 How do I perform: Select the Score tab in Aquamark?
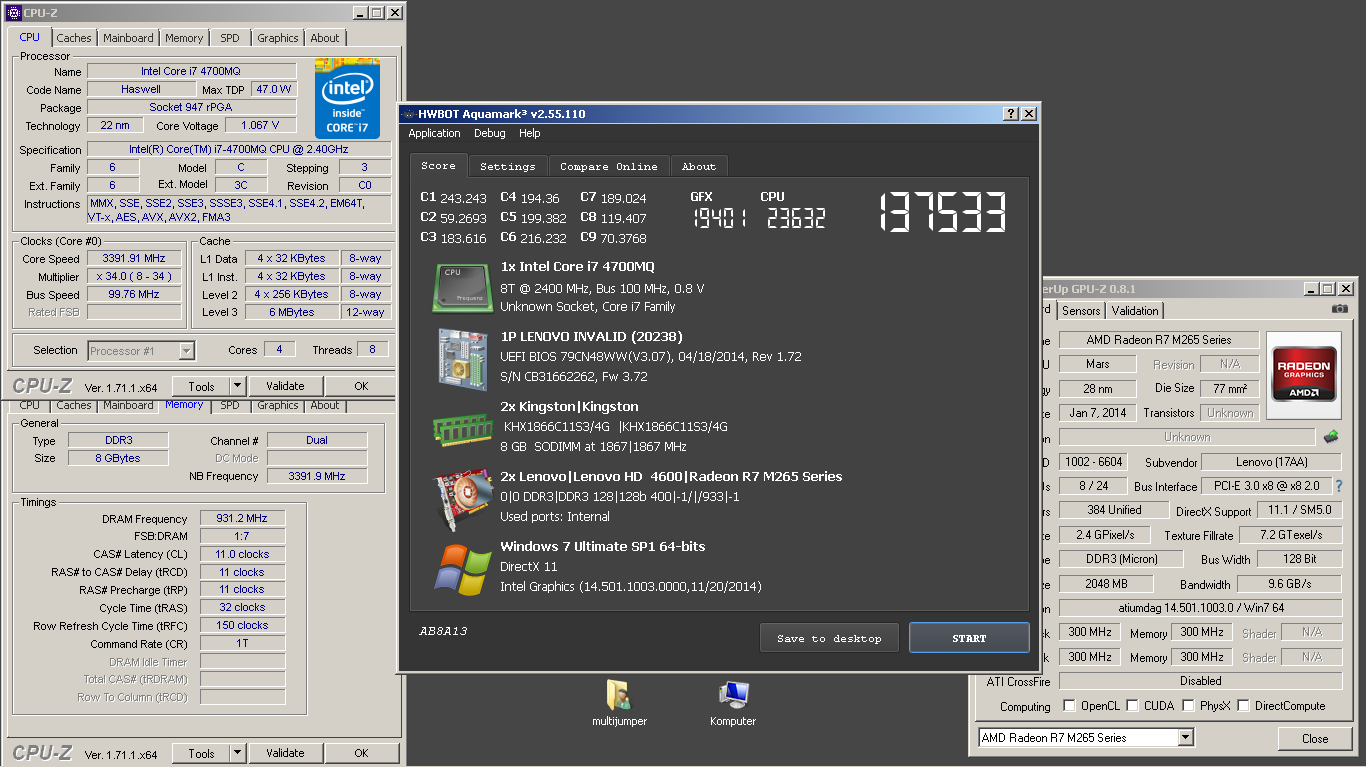(x=438, y=165)
